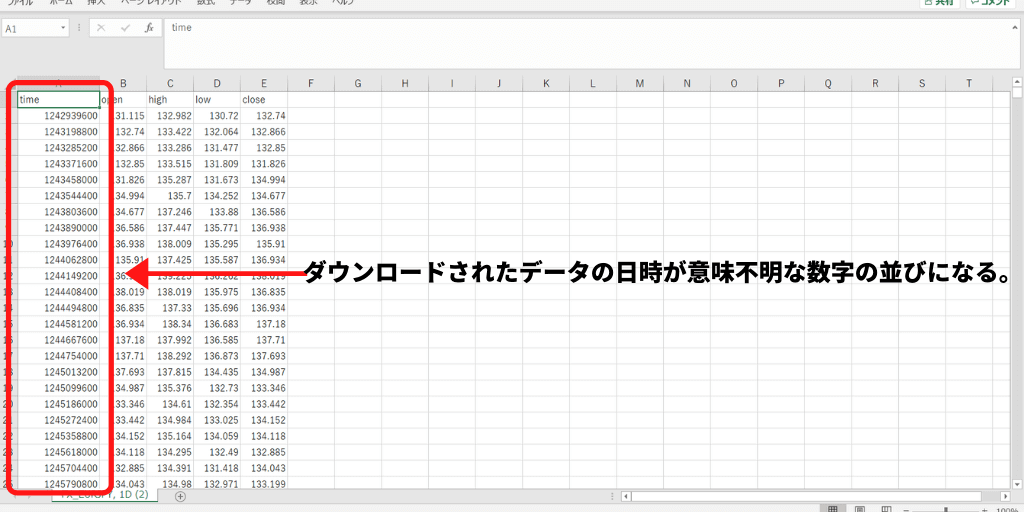Select the cell with timestamp 1243544400
The height and width of the screenshot is (512, 1024).
(x=59, y=195)
